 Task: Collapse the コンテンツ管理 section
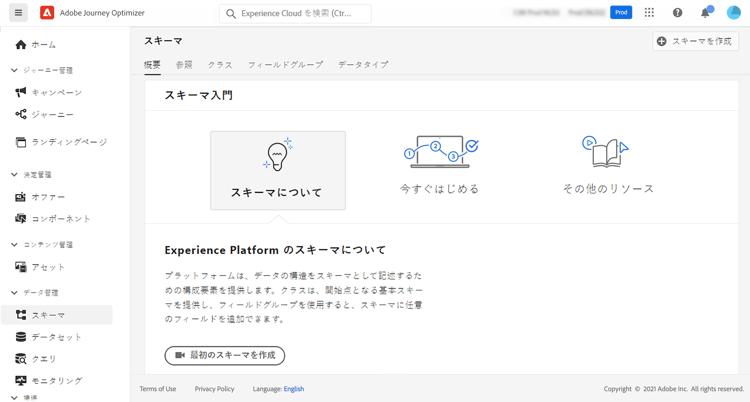14,245
